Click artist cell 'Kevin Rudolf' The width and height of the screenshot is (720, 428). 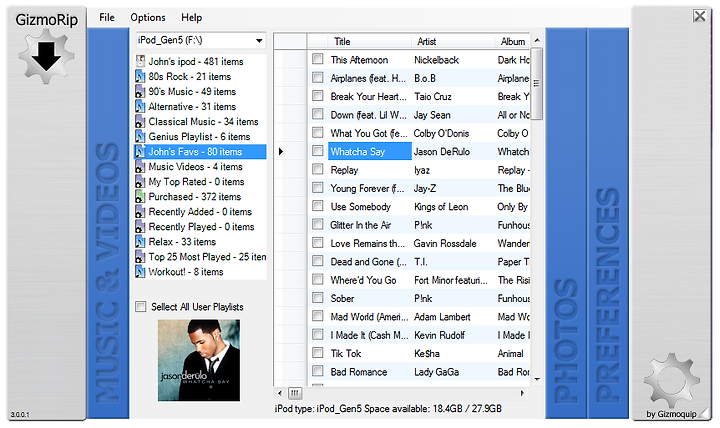point(439,335)
